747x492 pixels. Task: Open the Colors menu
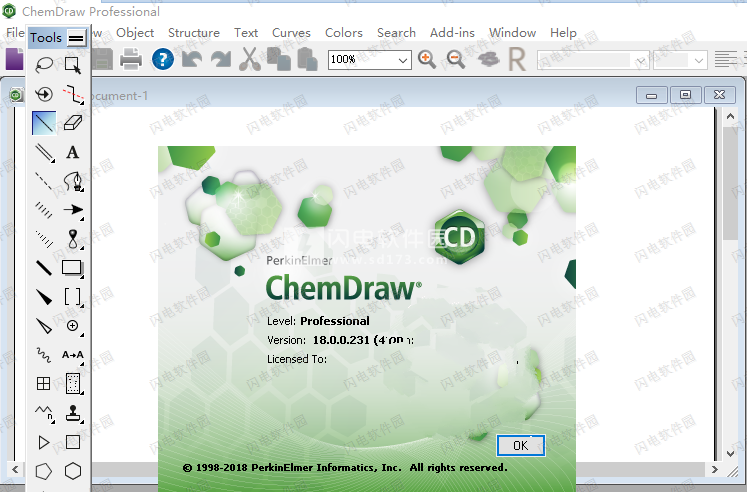(x=343, y=32)
